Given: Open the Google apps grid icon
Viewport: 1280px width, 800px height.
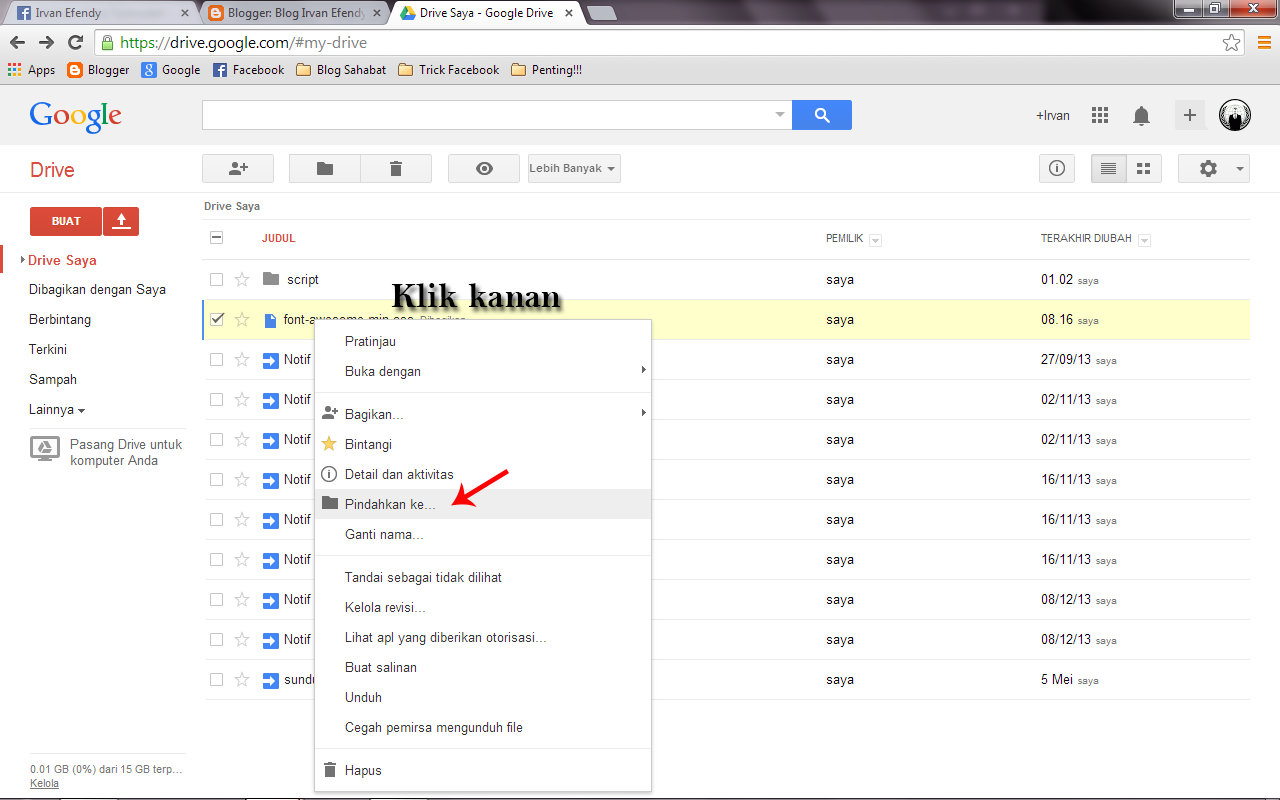Looking at the screenshot, I should pyautogui.click(x=1100, y=115).
